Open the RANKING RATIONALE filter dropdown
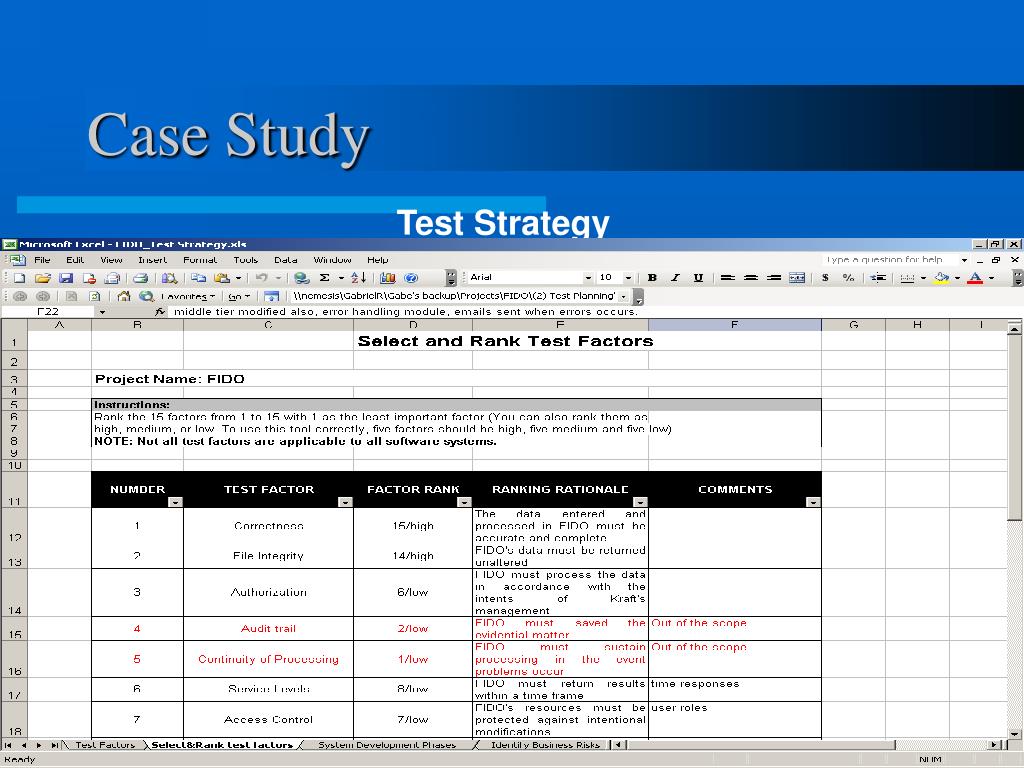Viewport: 1024px width, 768px height. point(640,502)
